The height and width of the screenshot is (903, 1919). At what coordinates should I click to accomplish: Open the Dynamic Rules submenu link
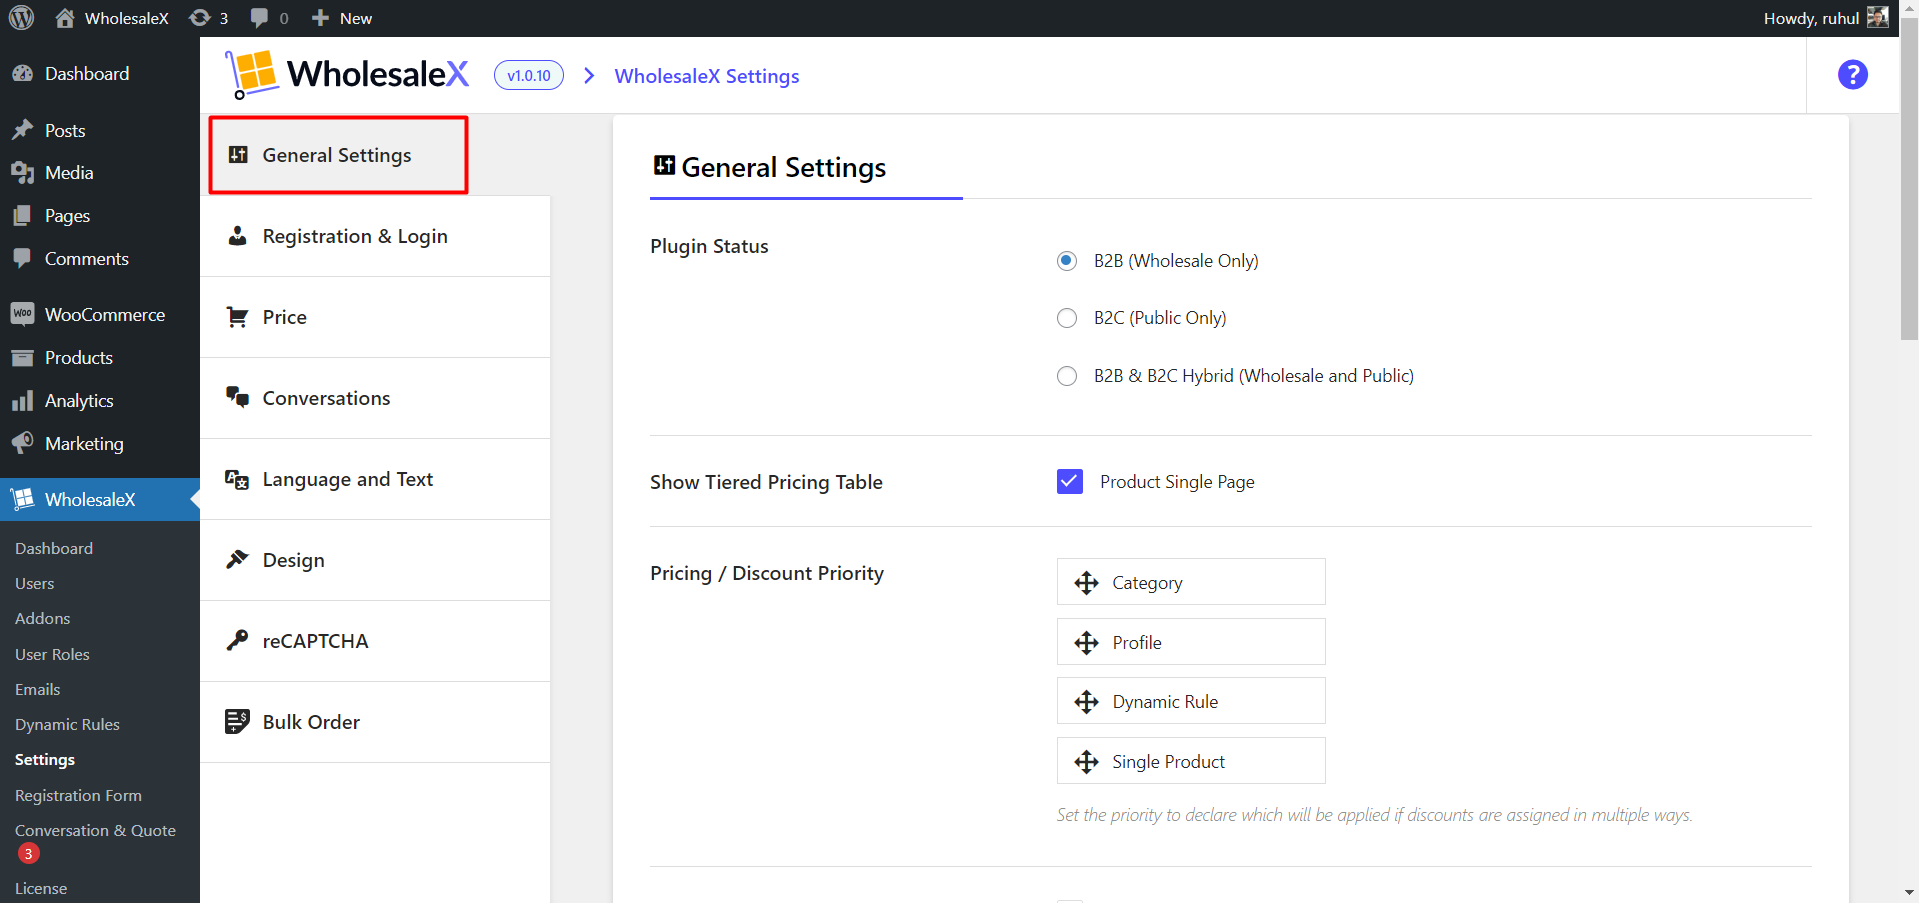point(67,725)
